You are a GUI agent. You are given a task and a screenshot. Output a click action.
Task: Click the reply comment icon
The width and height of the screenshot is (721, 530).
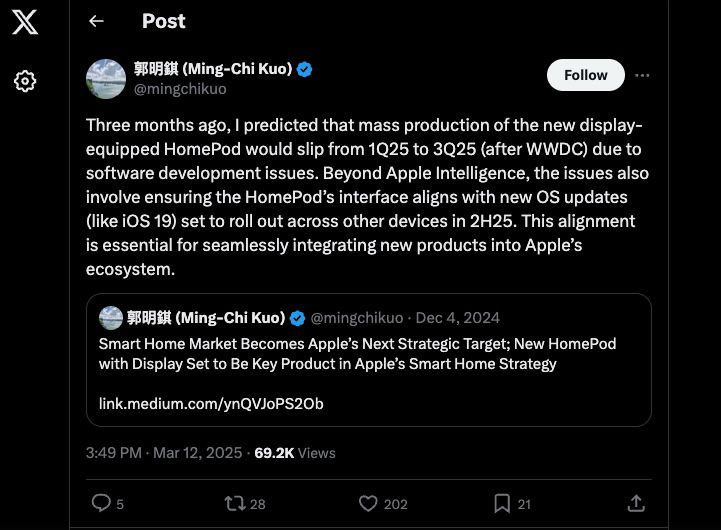[x=101, y=503]
